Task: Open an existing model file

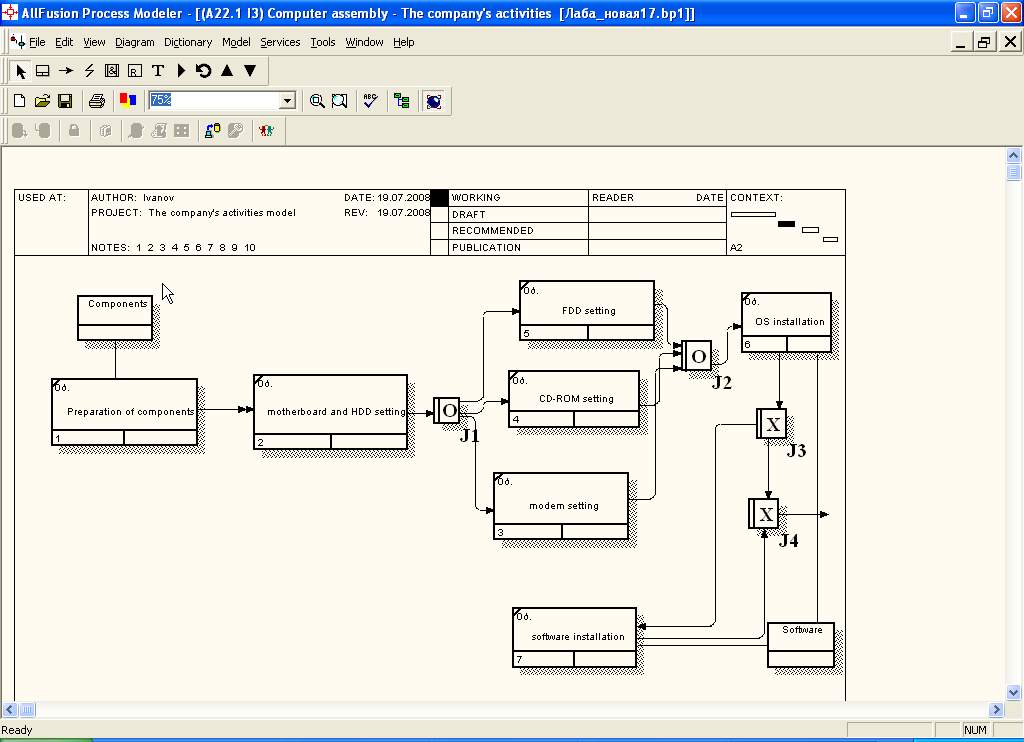Action: 42,101
